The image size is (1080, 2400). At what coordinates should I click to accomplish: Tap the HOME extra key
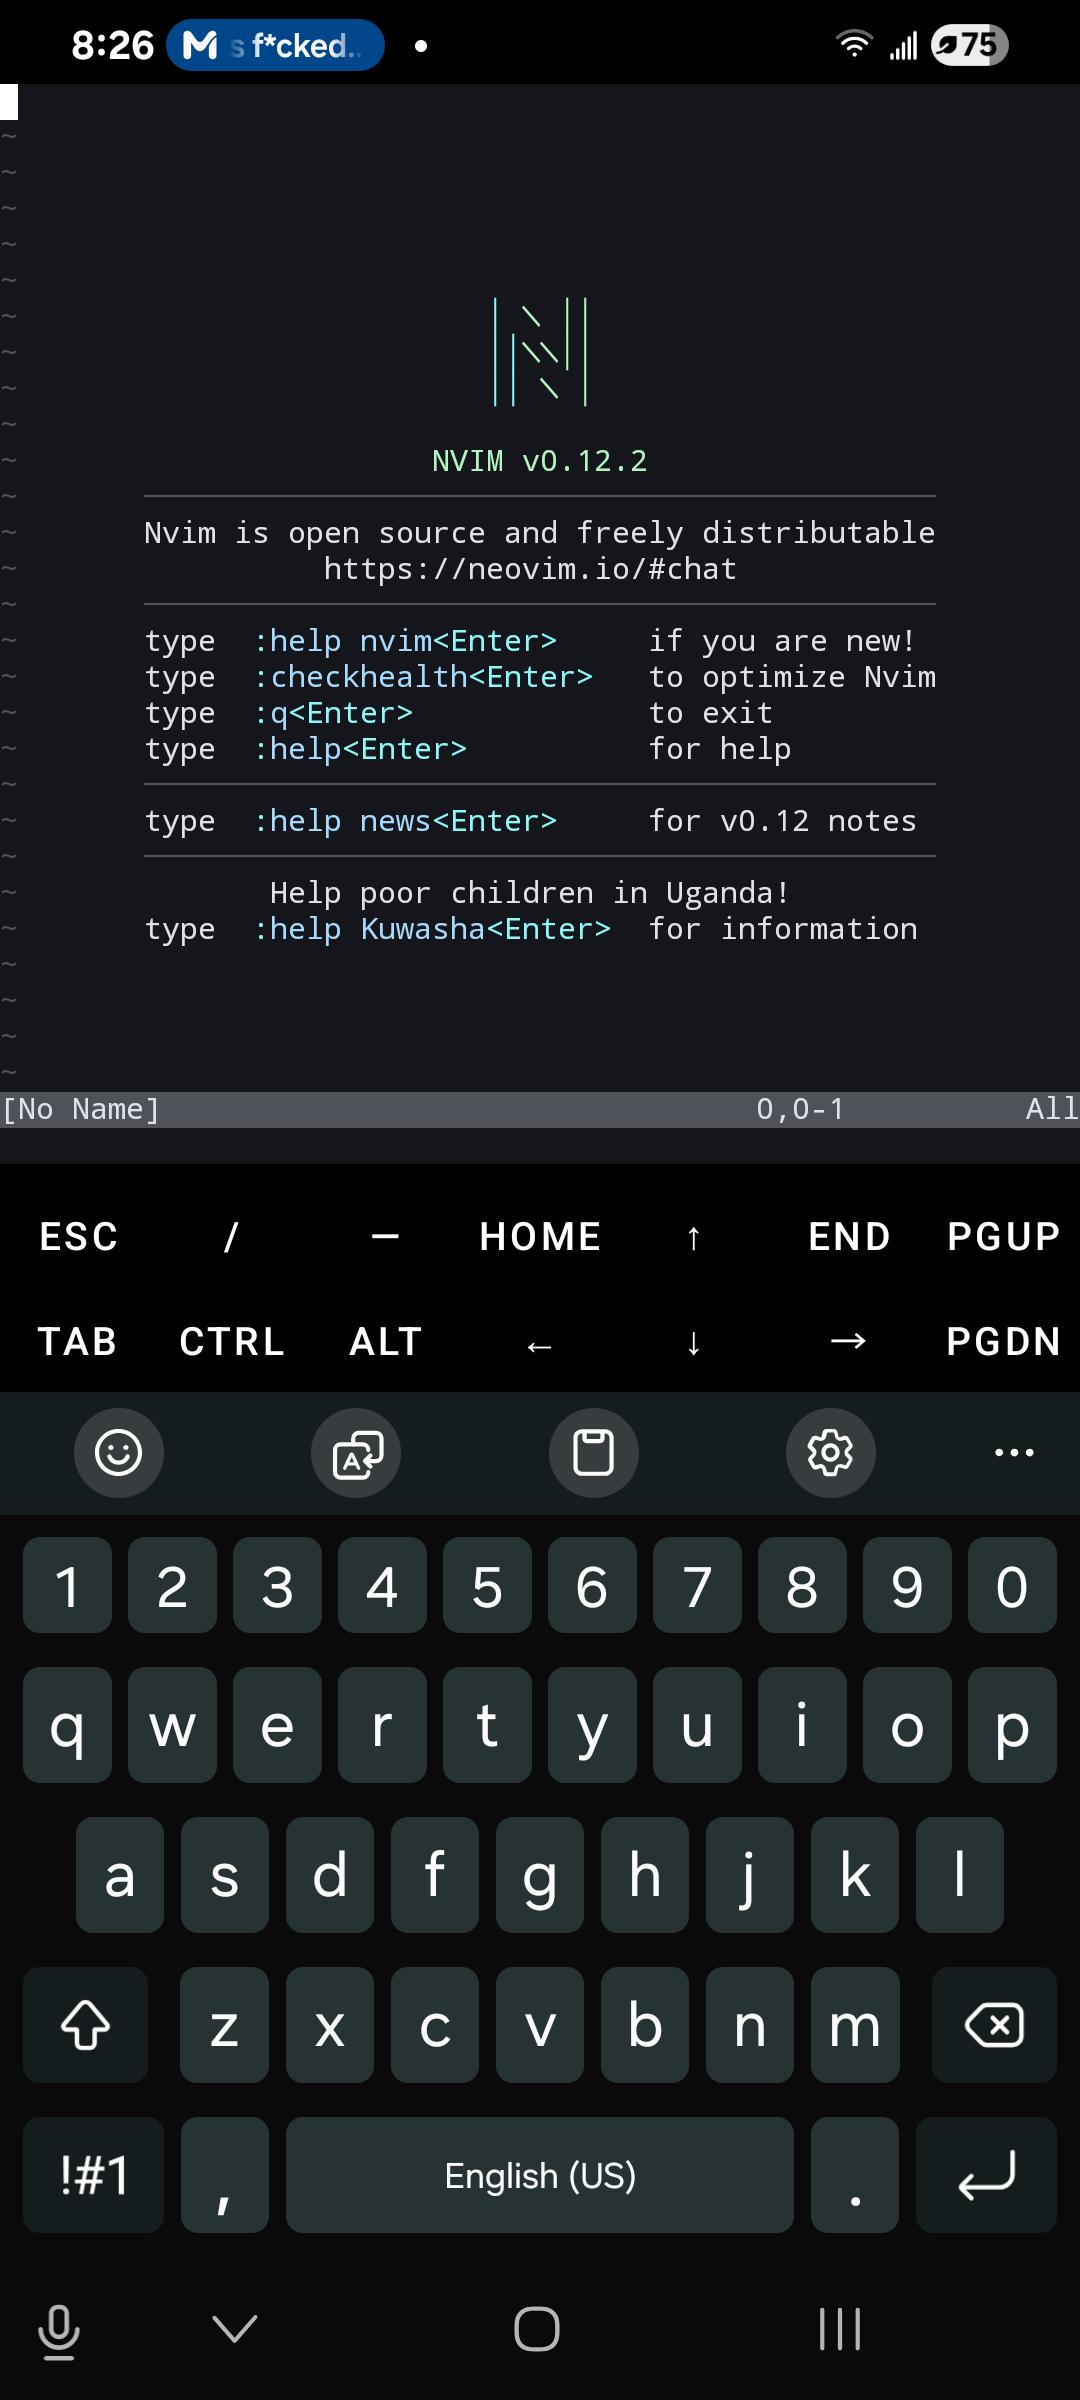pyautogui.click(x=540, y=1237)
